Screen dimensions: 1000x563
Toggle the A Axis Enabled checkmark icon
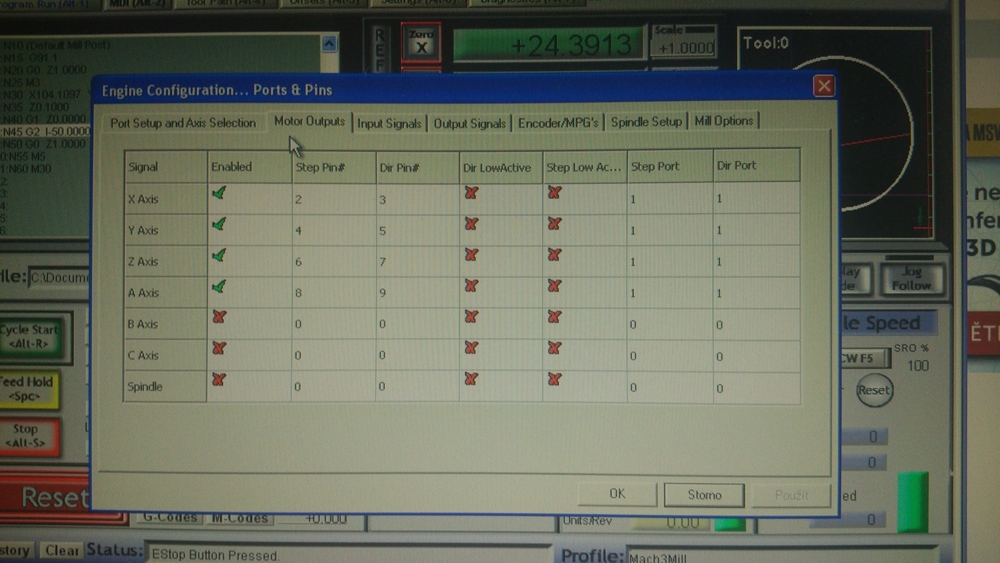click(219, 287)
